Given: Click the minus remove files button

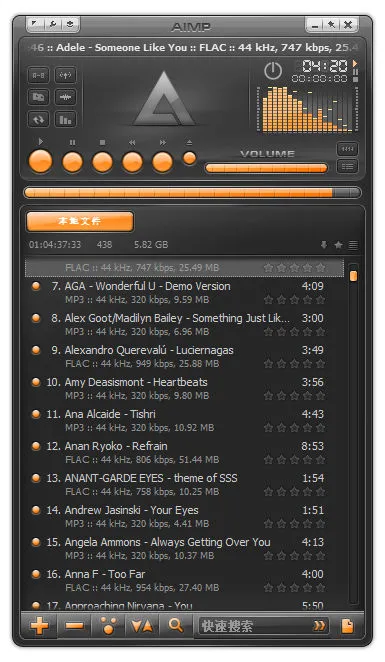Looking at the screenshot, I should click(74, 626).
